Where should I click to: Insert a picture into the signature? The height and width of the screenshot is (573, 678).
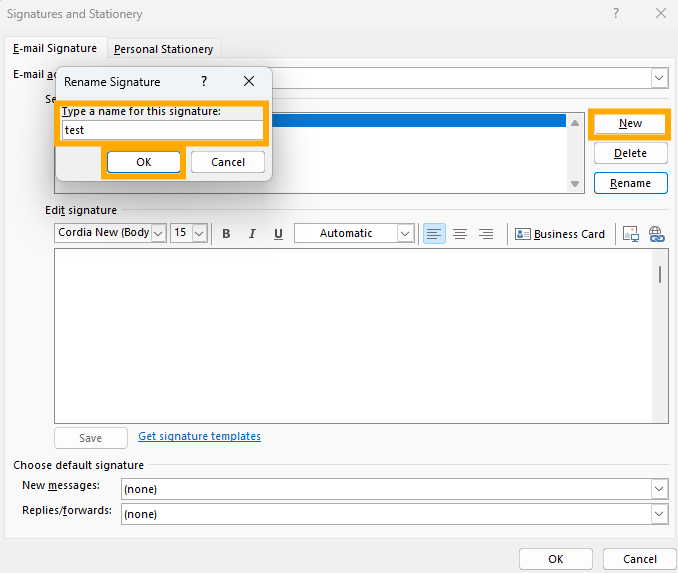coord(630,234)
